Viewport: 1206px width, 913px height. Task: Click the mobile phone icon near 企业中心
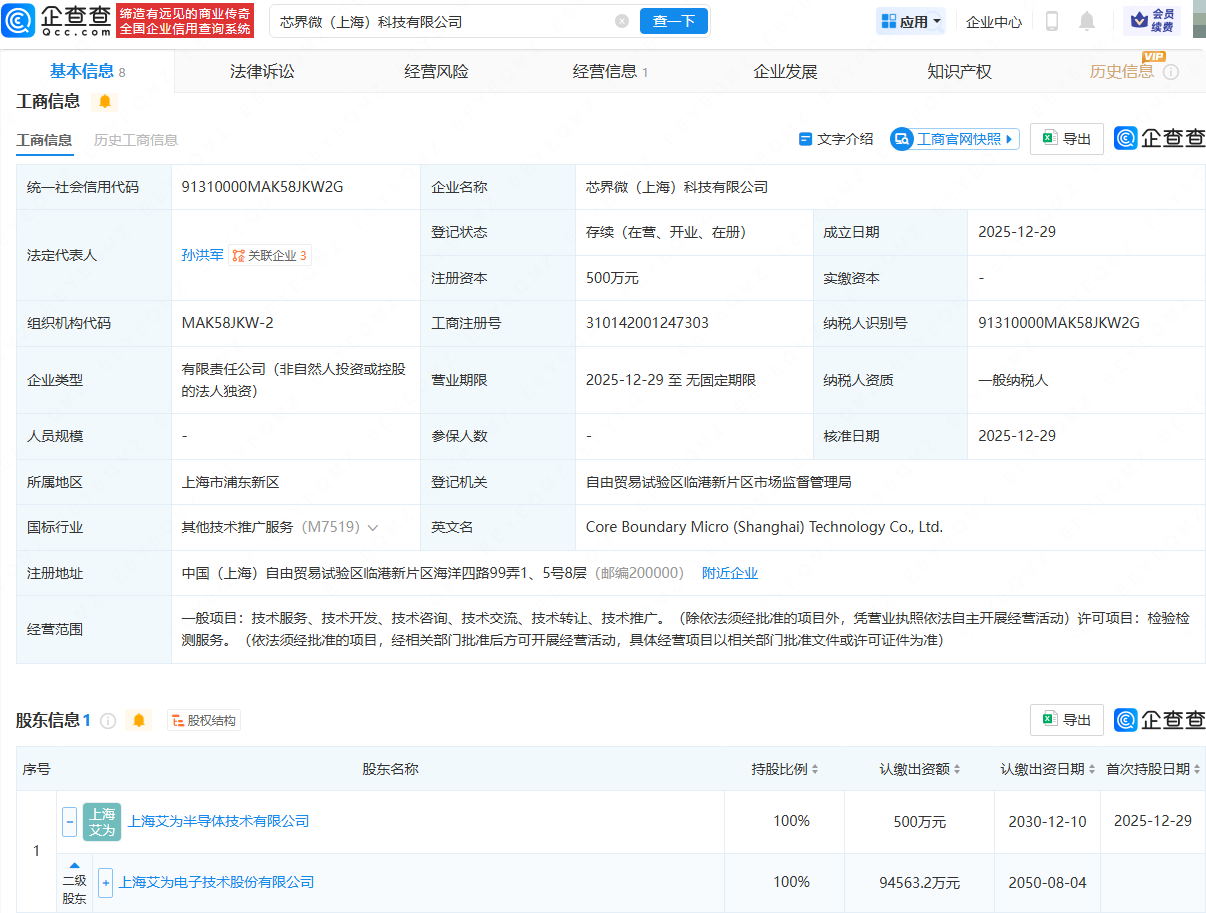[1051, 20]
